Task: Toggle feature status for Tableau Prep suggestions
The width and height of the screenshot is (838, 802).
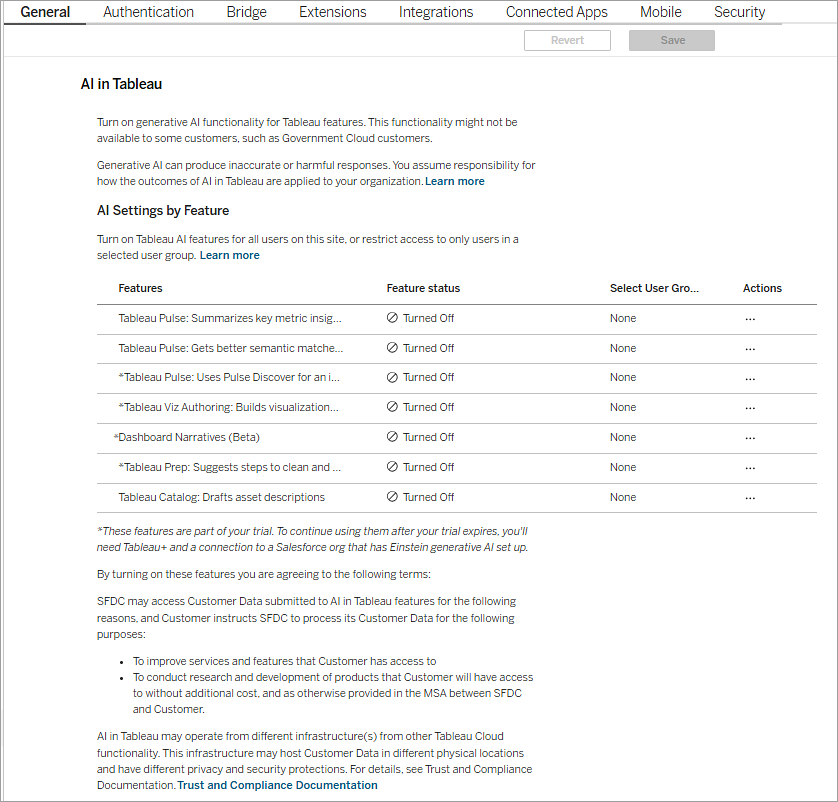Action: 393,467
